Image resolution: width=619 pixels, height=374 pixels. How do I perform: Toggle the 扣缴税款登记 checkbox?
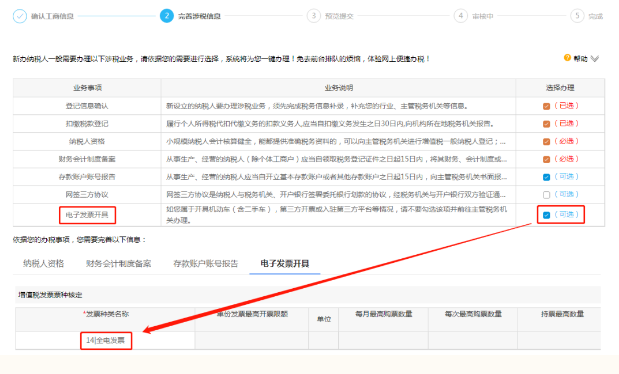coord(546,124)
